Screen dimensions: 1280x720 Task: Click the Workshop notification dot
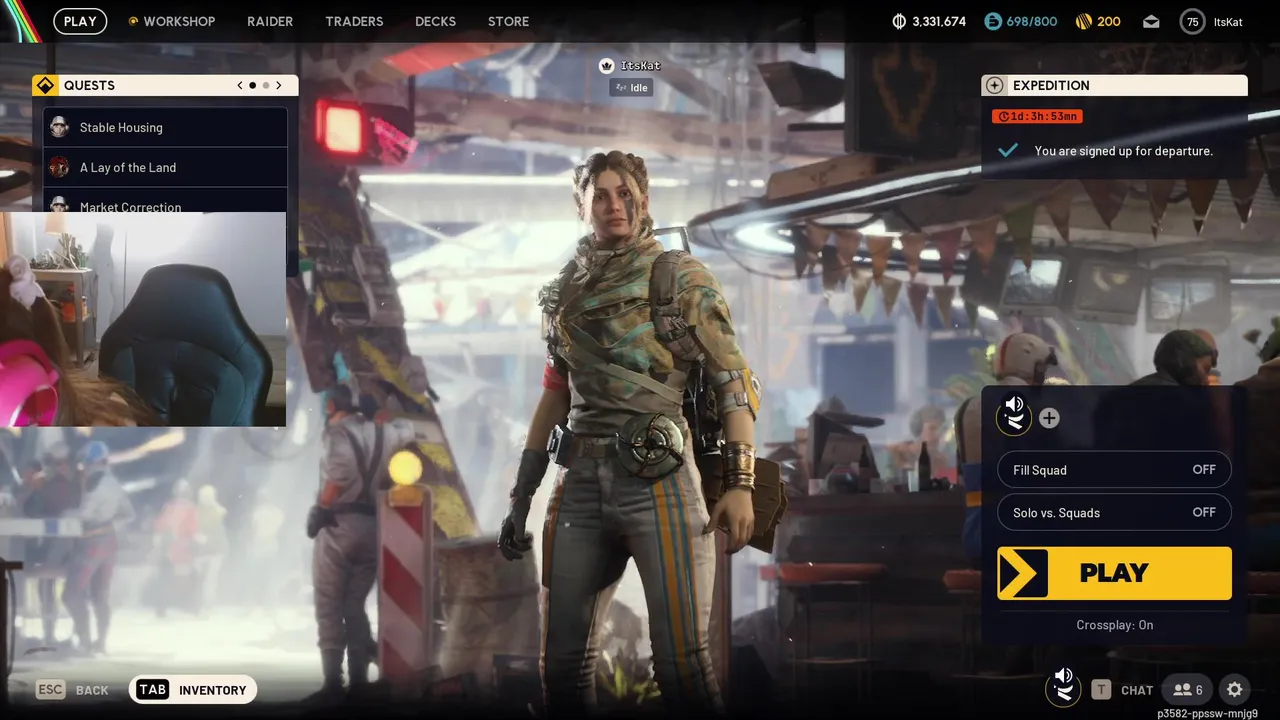point(133,21)
